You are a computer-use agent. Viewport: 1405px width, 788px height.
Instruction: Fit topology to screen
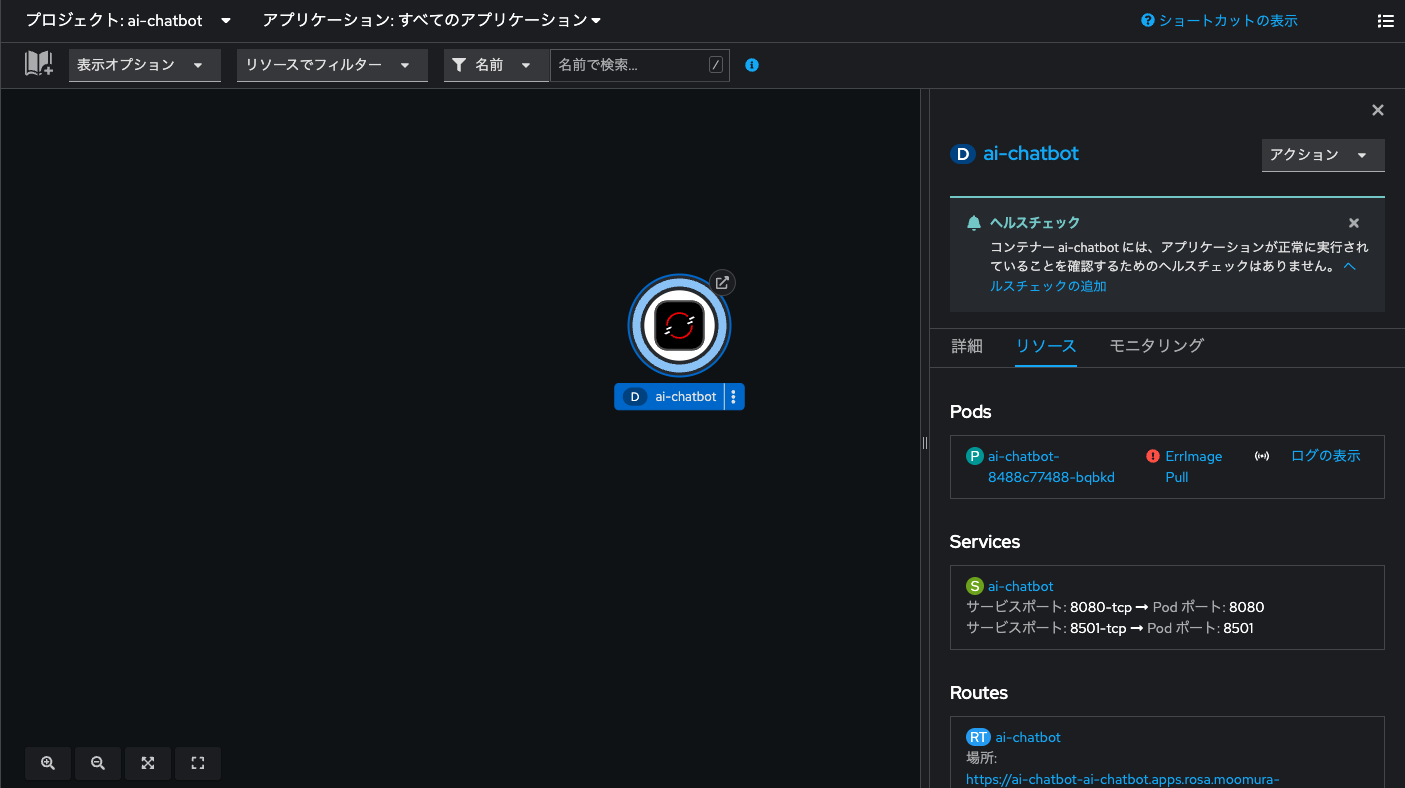pyautogui.click(x=148, y=763)
